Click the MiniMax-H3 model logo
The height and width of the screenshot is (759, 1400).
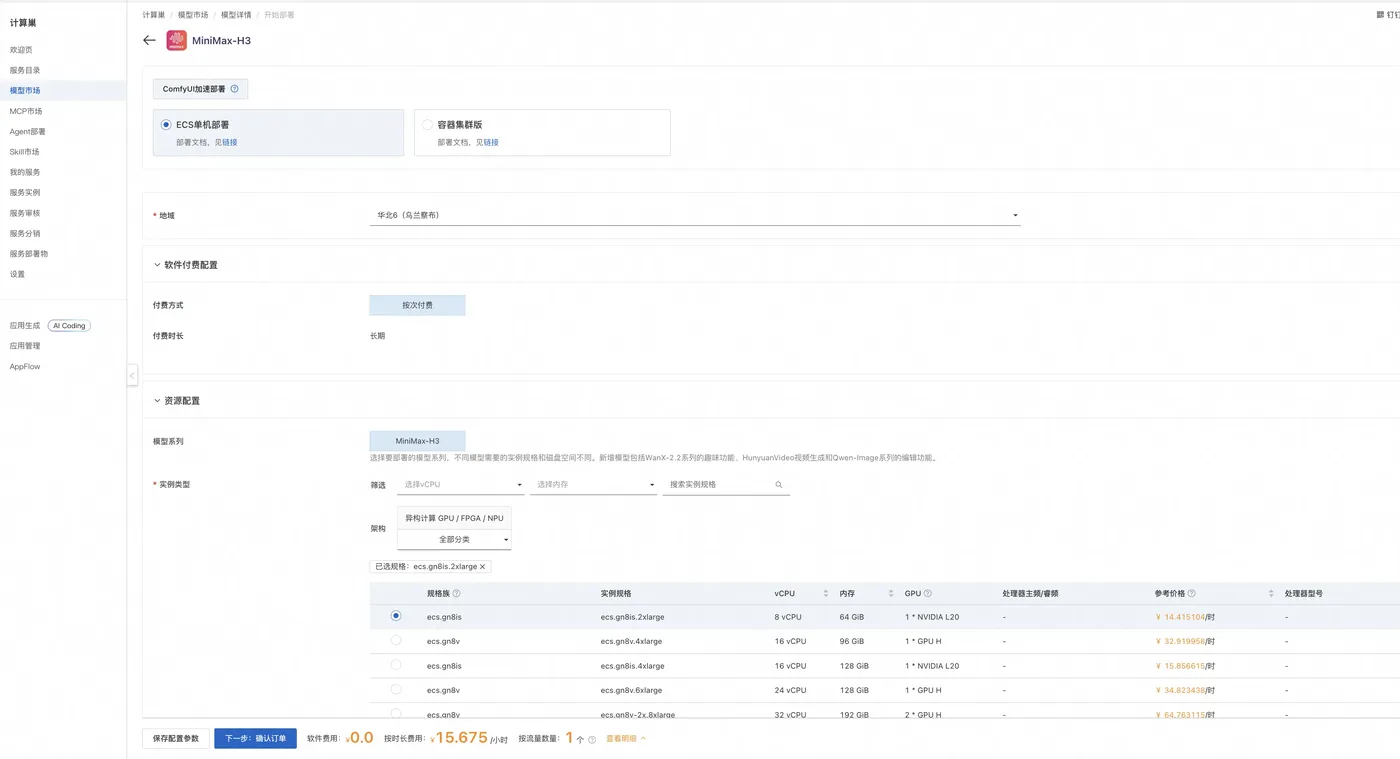click(x=176, y=40)
